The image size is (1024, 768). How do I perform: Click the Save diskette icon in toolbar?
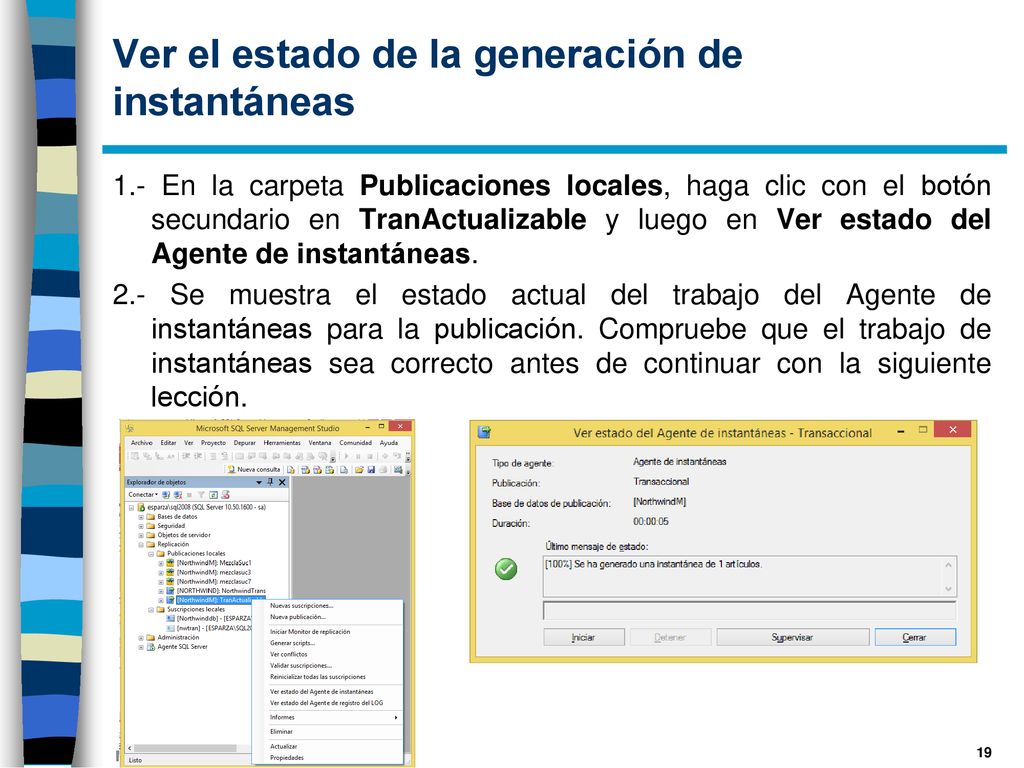pyautogui.click(x=371, y=470)
